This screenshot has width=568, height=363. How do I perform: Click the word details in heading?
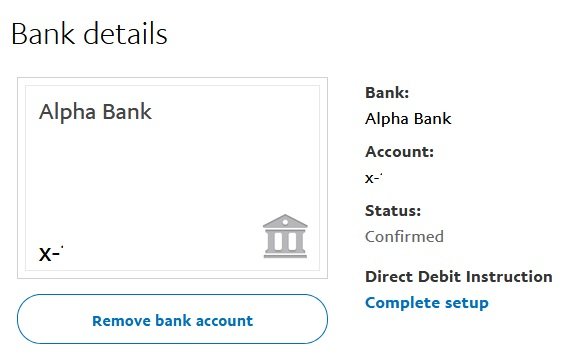pyautogui.click(x=125, y=34)
